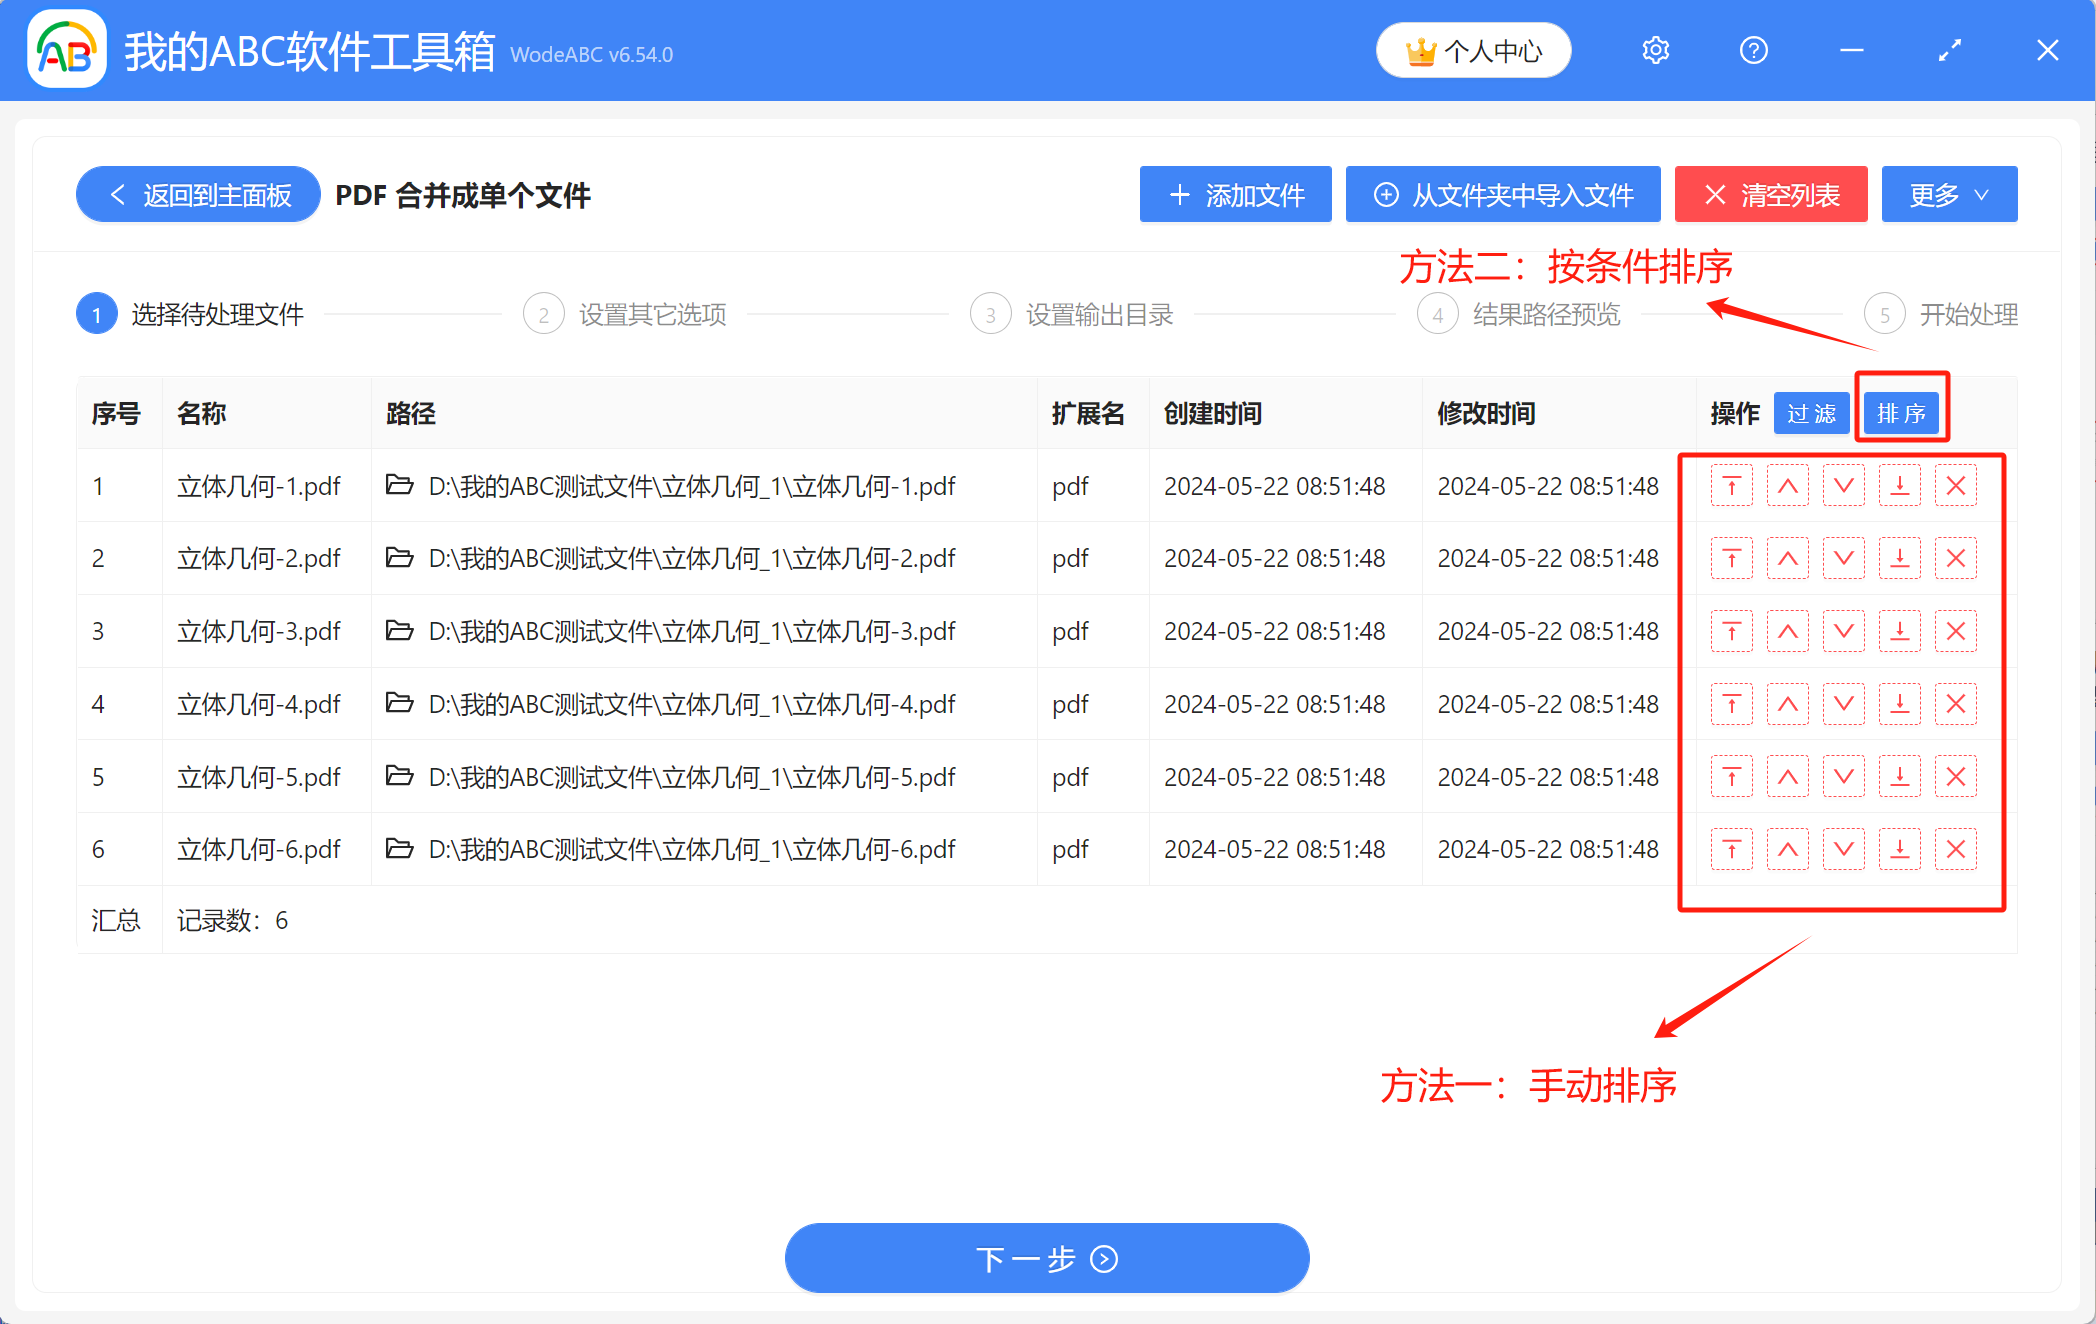
Task: Click the AB toolbox logo
Action: pos(66,50)
